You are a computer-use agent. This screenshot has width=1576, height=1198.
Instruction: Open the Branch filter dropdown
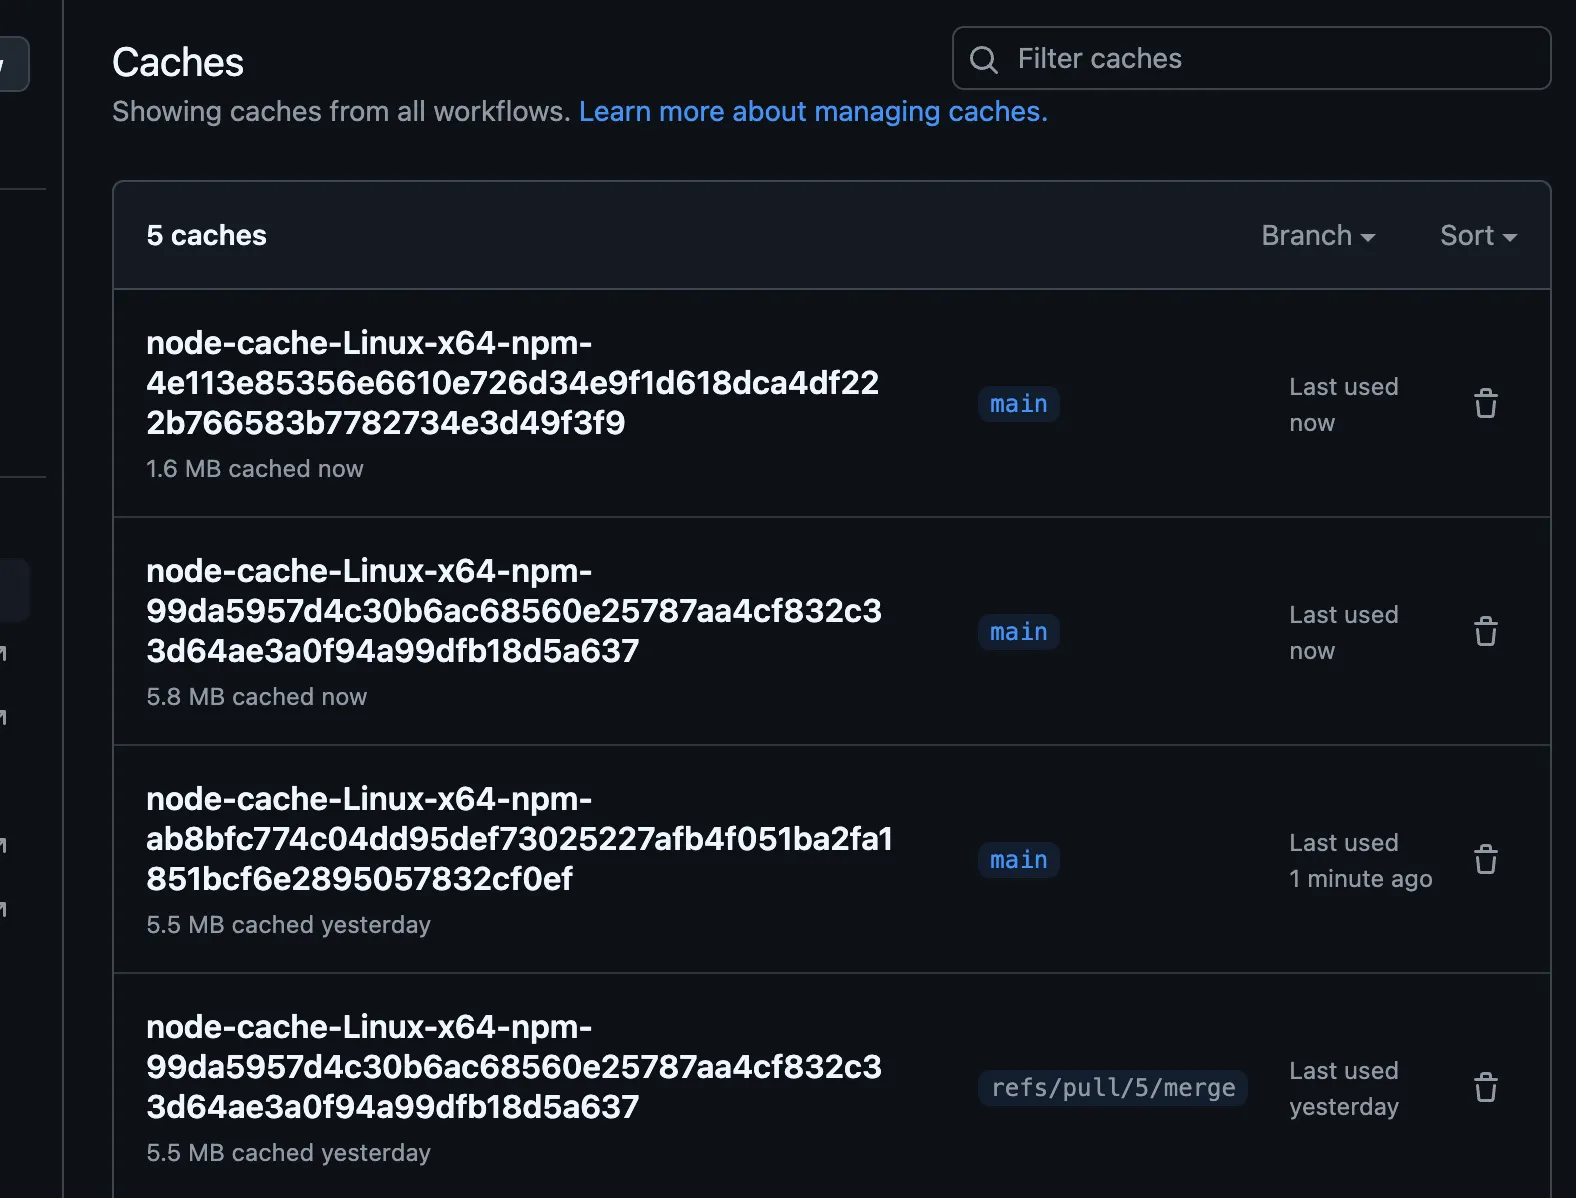pos(1317,236)
